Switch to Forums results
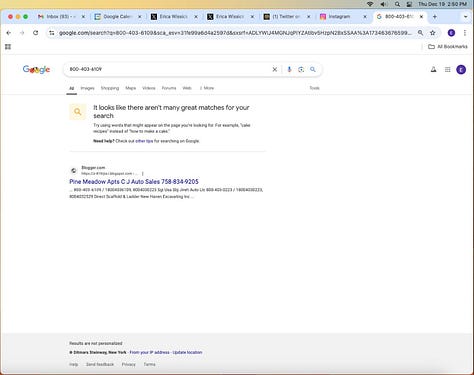The image size is (474, 375). [x=169, y=88]
